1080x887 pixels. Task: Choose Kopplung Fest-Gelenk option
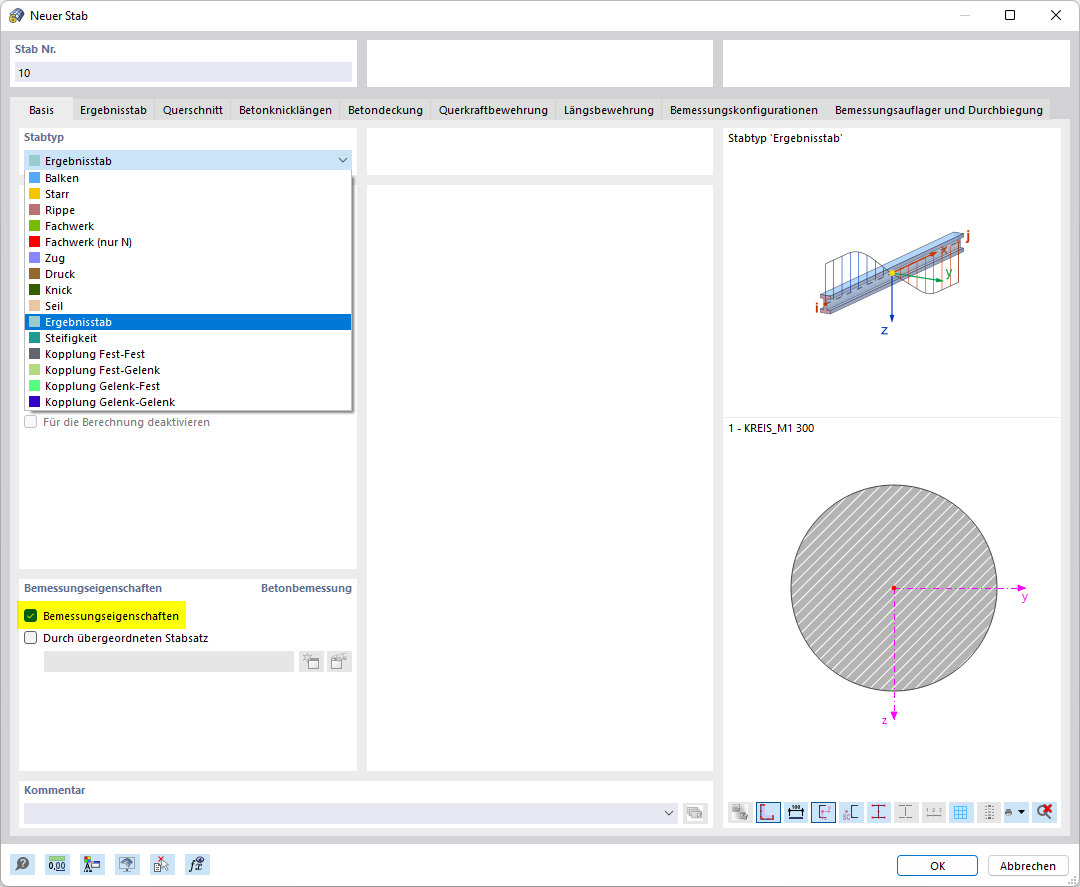click(188, 370)
